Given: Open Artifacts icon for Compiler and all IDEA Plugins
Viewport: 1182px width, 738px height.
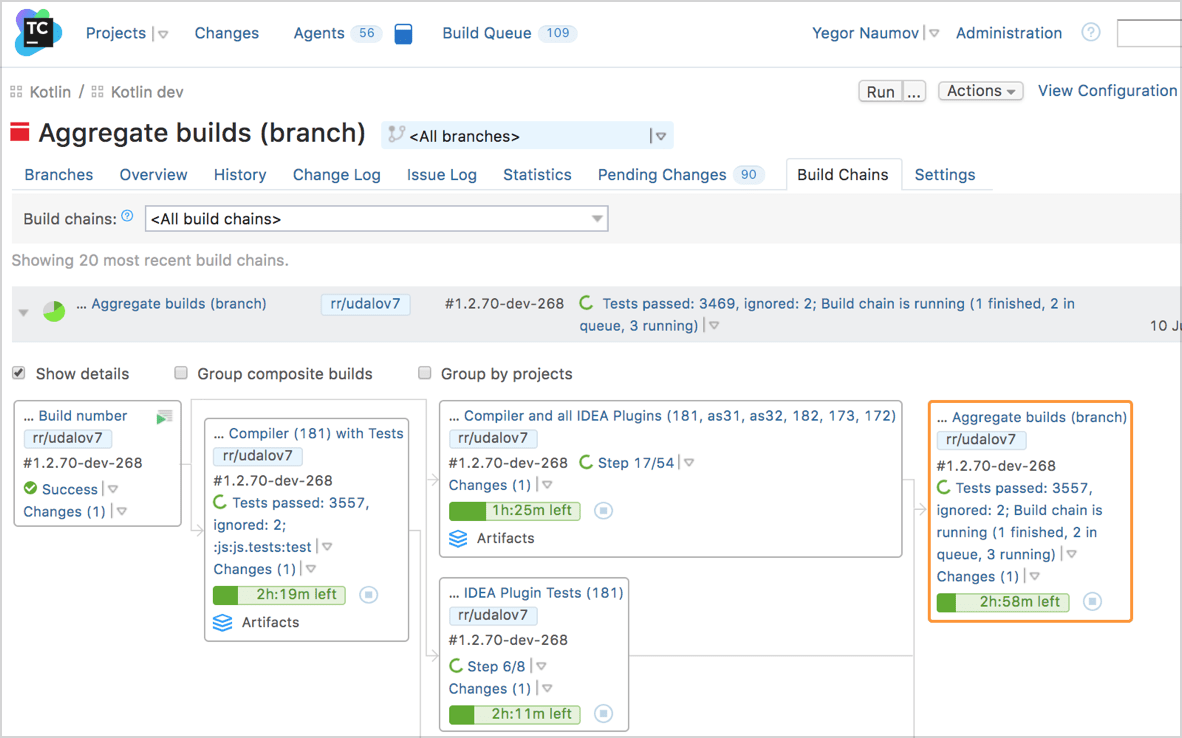Looking at the screenshot, I should click(x=458, y=538).
